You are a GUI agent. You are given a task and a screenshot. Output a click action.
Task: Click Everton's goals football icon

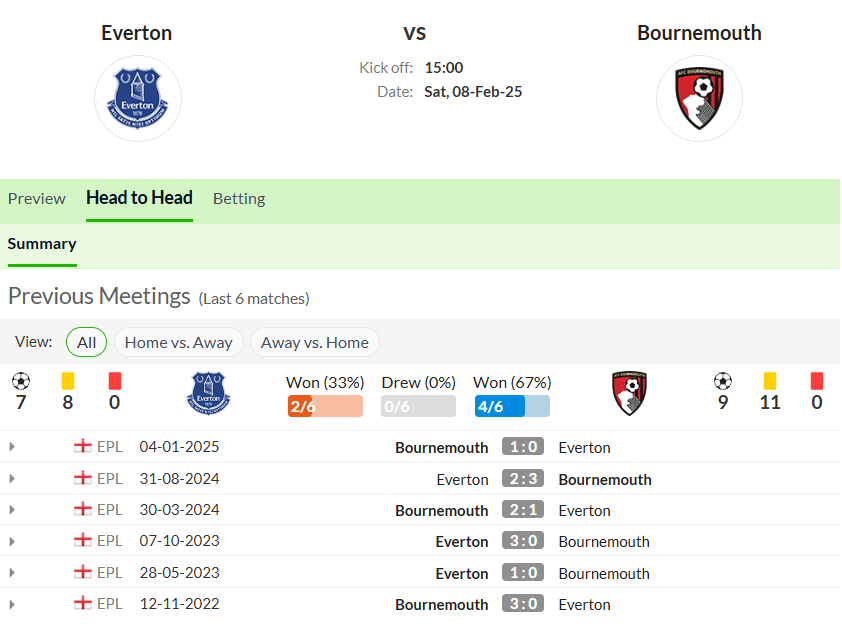click(21, 381)
